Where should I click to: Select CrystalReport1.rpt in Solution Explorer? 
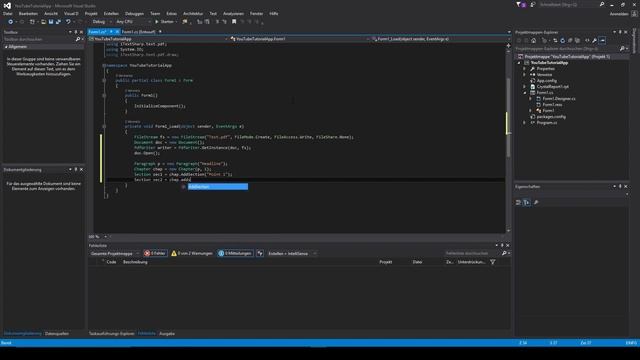[x=552, y=87]
